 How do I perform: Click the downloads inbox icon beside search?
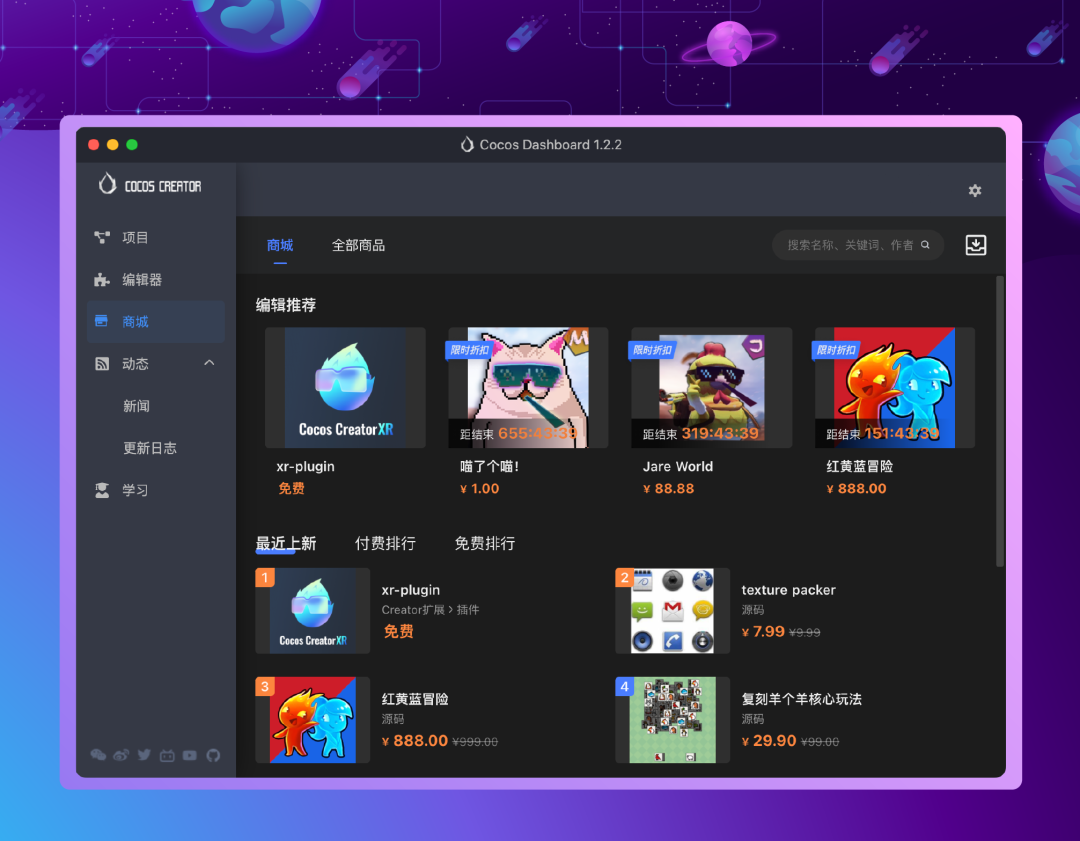click(x=976, y=245)
